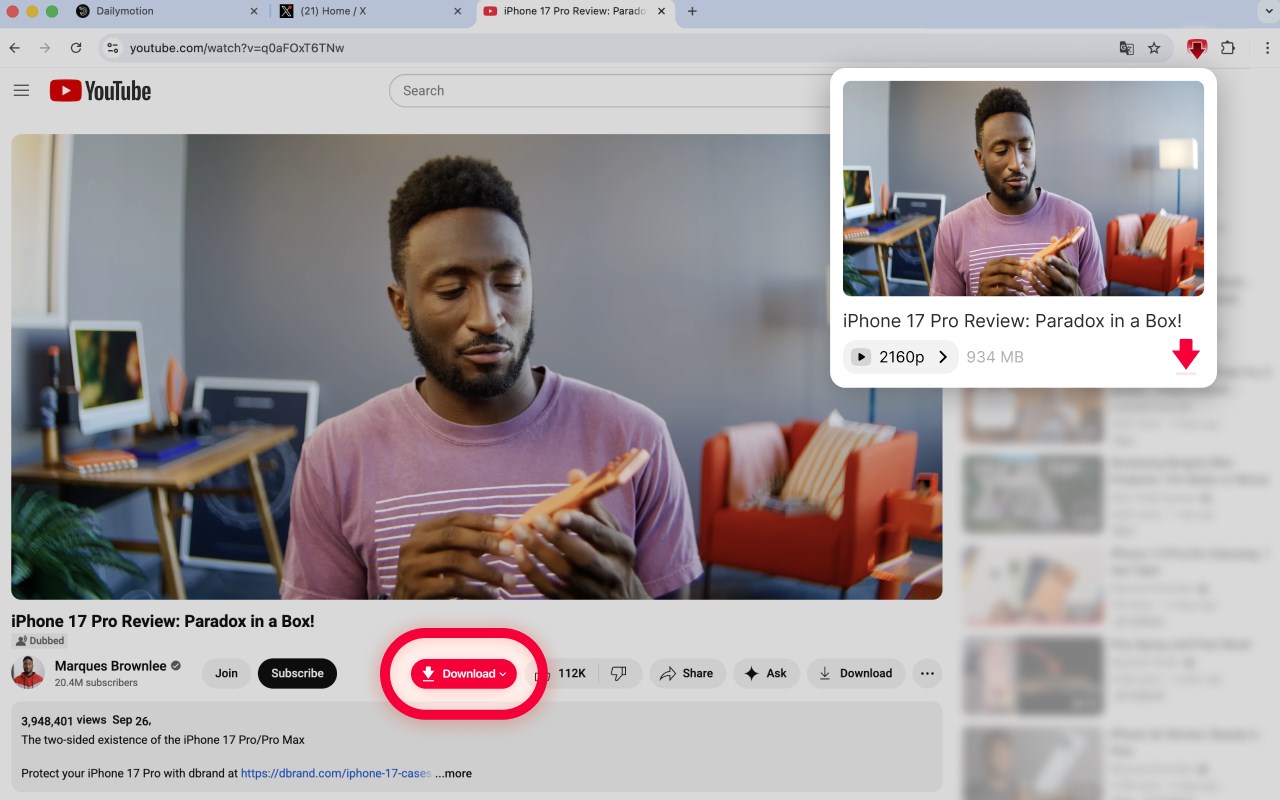The height and width of the screenshot is (800, 1280).
Task: Open the Ask AI button
Action: pyautogui.click(x=765, y=674)
